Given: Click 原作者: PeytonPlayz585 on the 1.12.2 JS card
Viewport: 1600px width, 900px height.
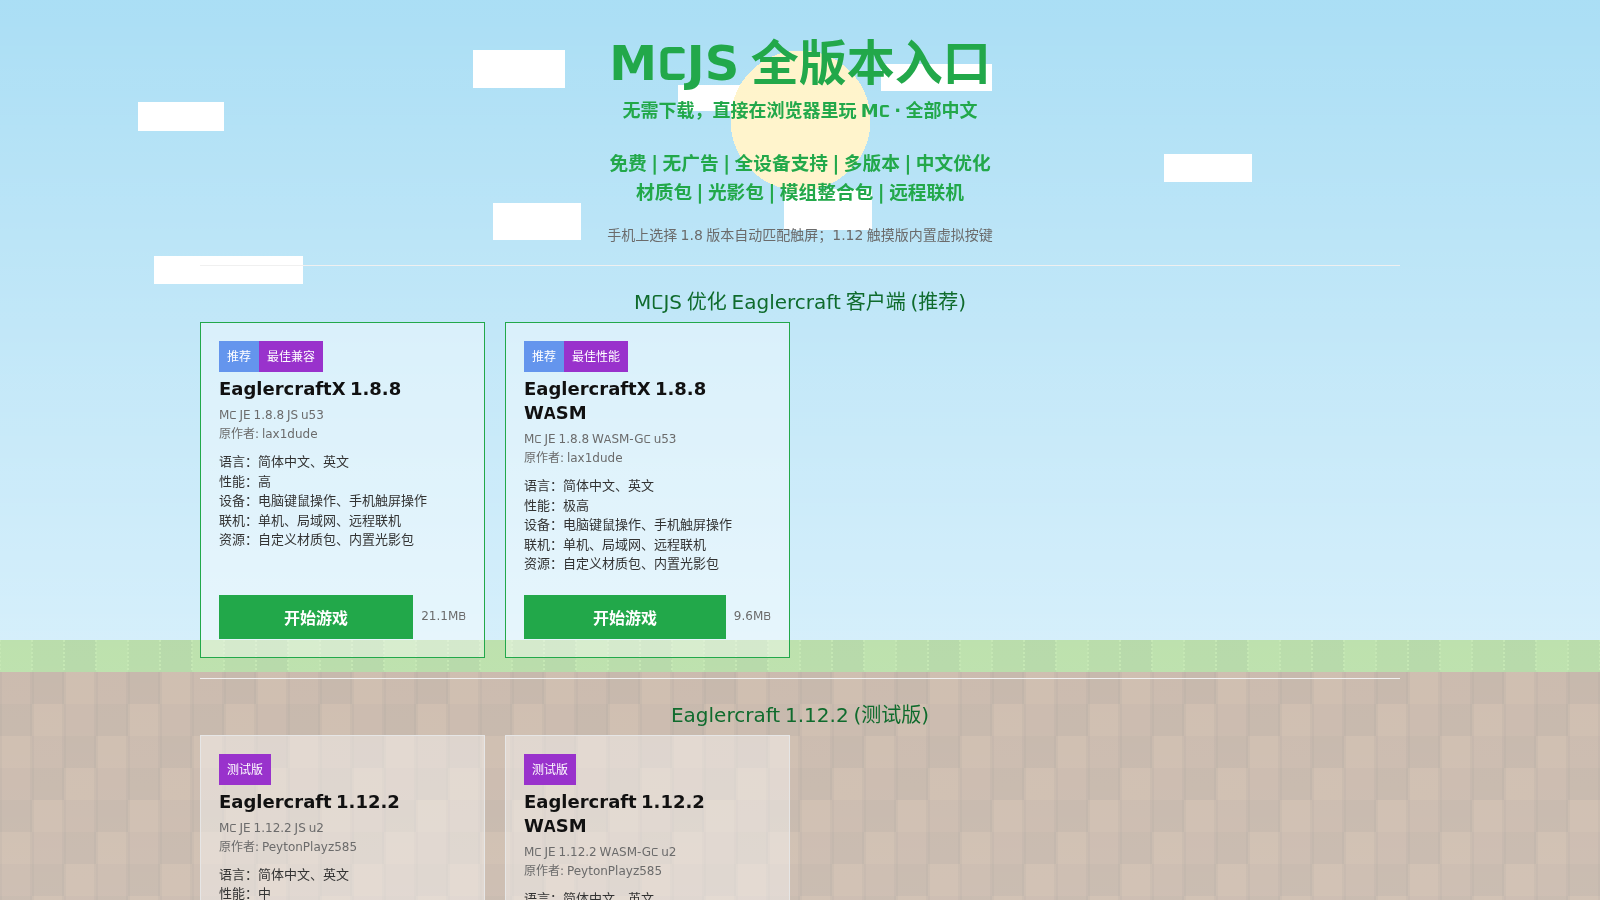Looking at the screenshot, I should (x=288, y=847).
